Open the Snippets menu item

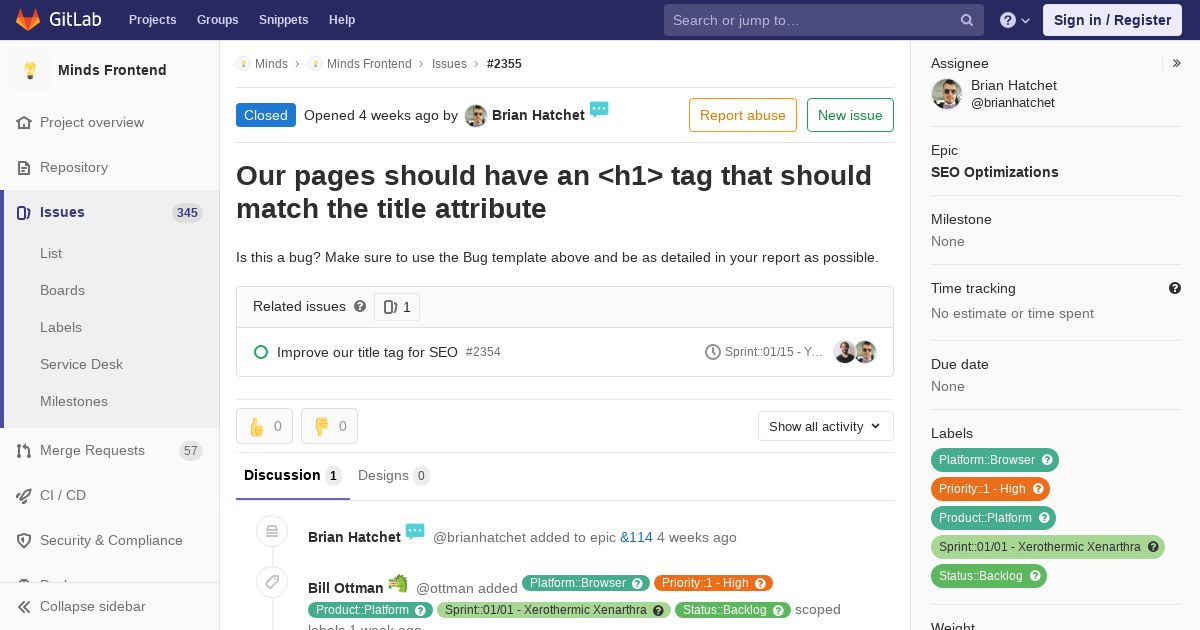[283, 20]
